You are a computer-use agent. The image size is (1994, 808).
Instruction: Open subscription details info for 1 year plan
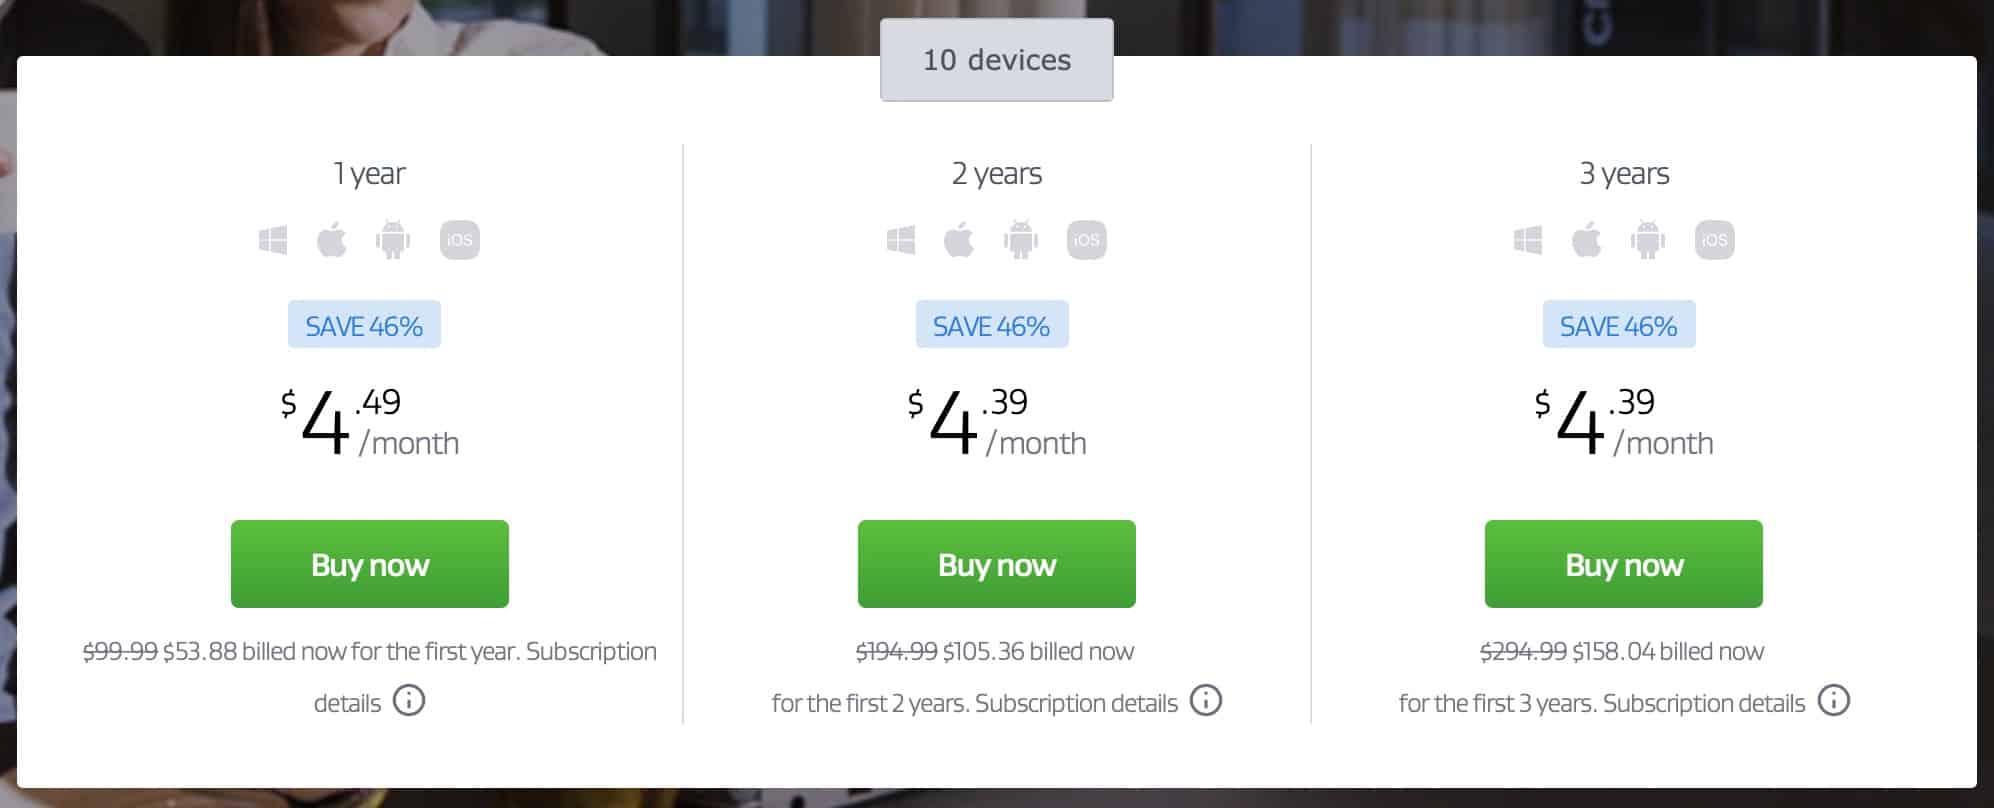tap(409, 700)
